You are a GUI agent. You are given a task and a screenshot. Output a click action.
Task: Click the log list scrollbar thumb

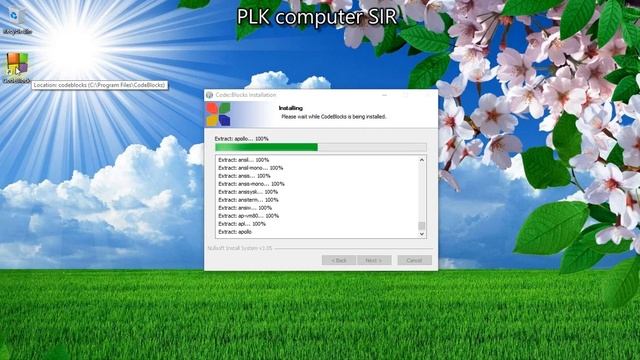[422, 225]
